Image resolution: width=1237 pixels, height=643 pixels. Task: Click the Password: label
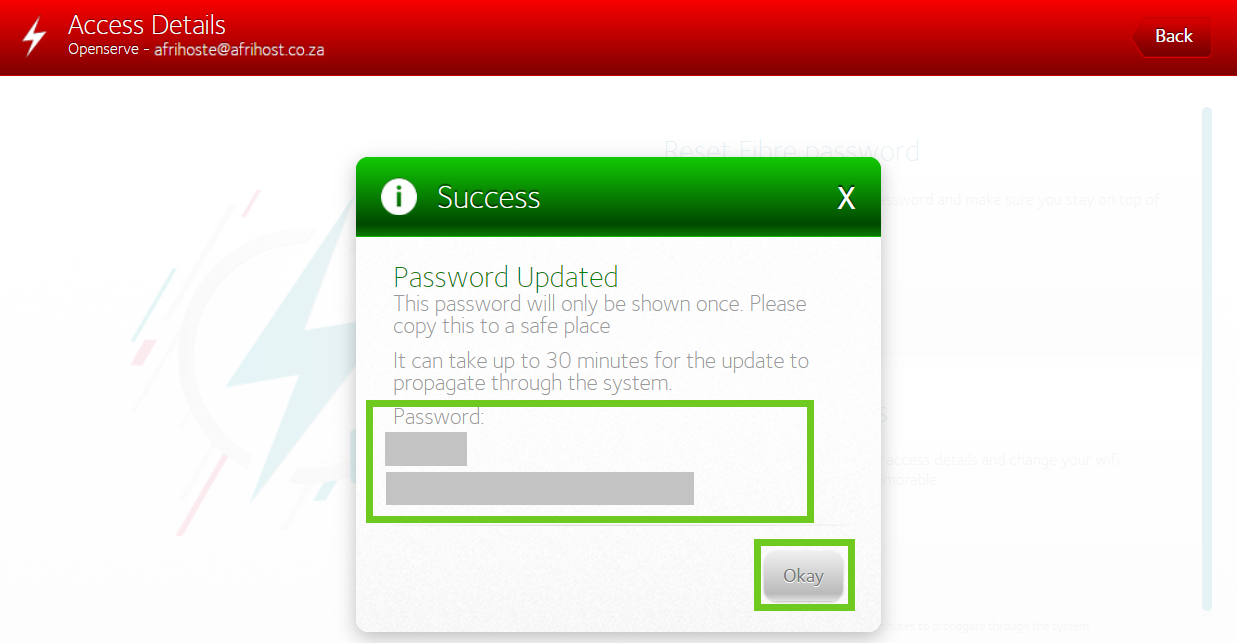(x=438, y=417)
